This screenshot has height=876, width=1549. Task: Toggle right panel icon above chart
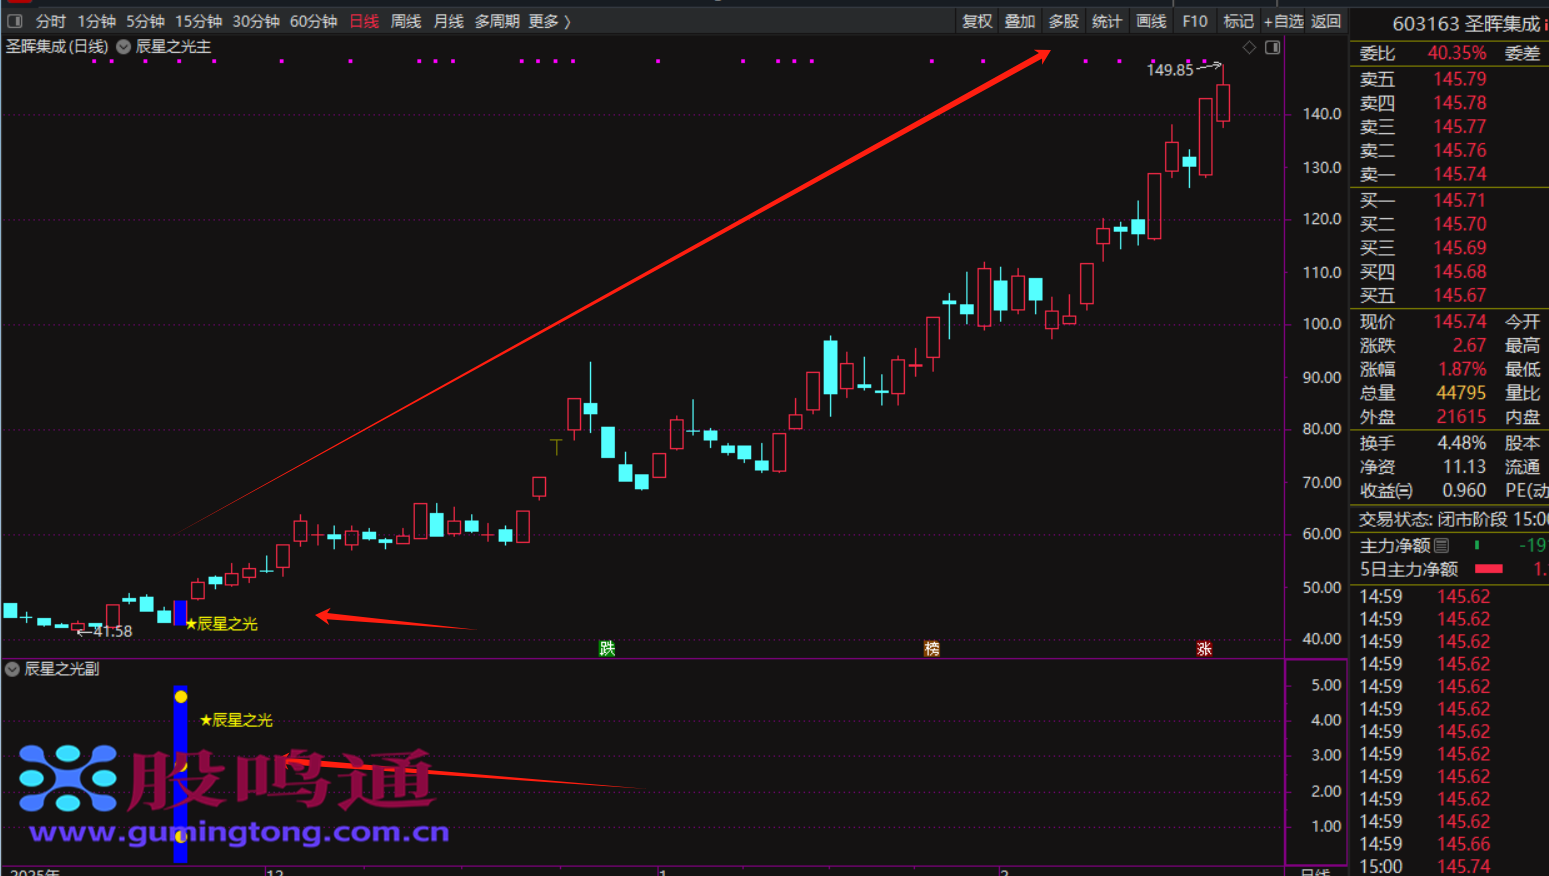coord(1272,47)
